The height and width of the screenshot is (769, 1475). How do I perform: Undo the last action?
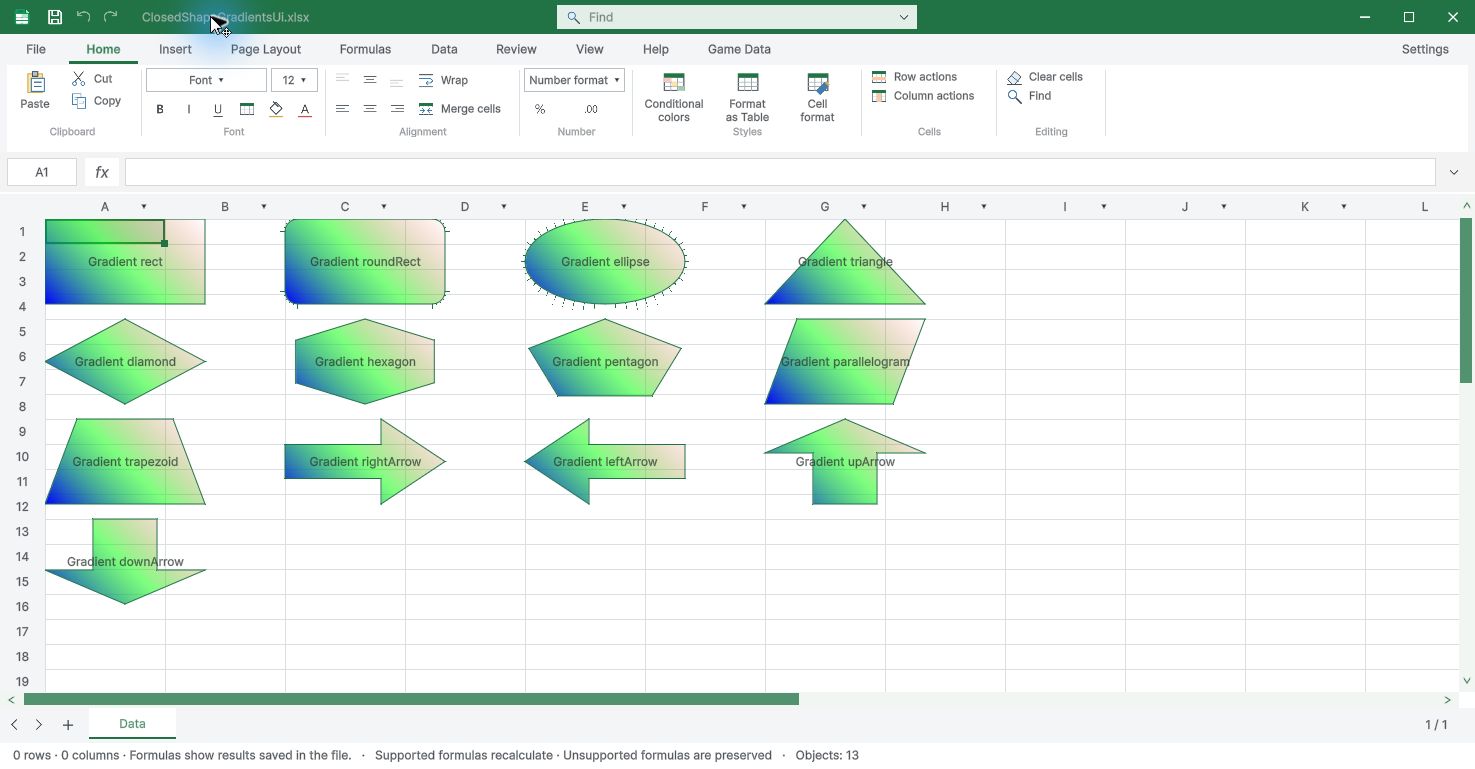point(83,17)
